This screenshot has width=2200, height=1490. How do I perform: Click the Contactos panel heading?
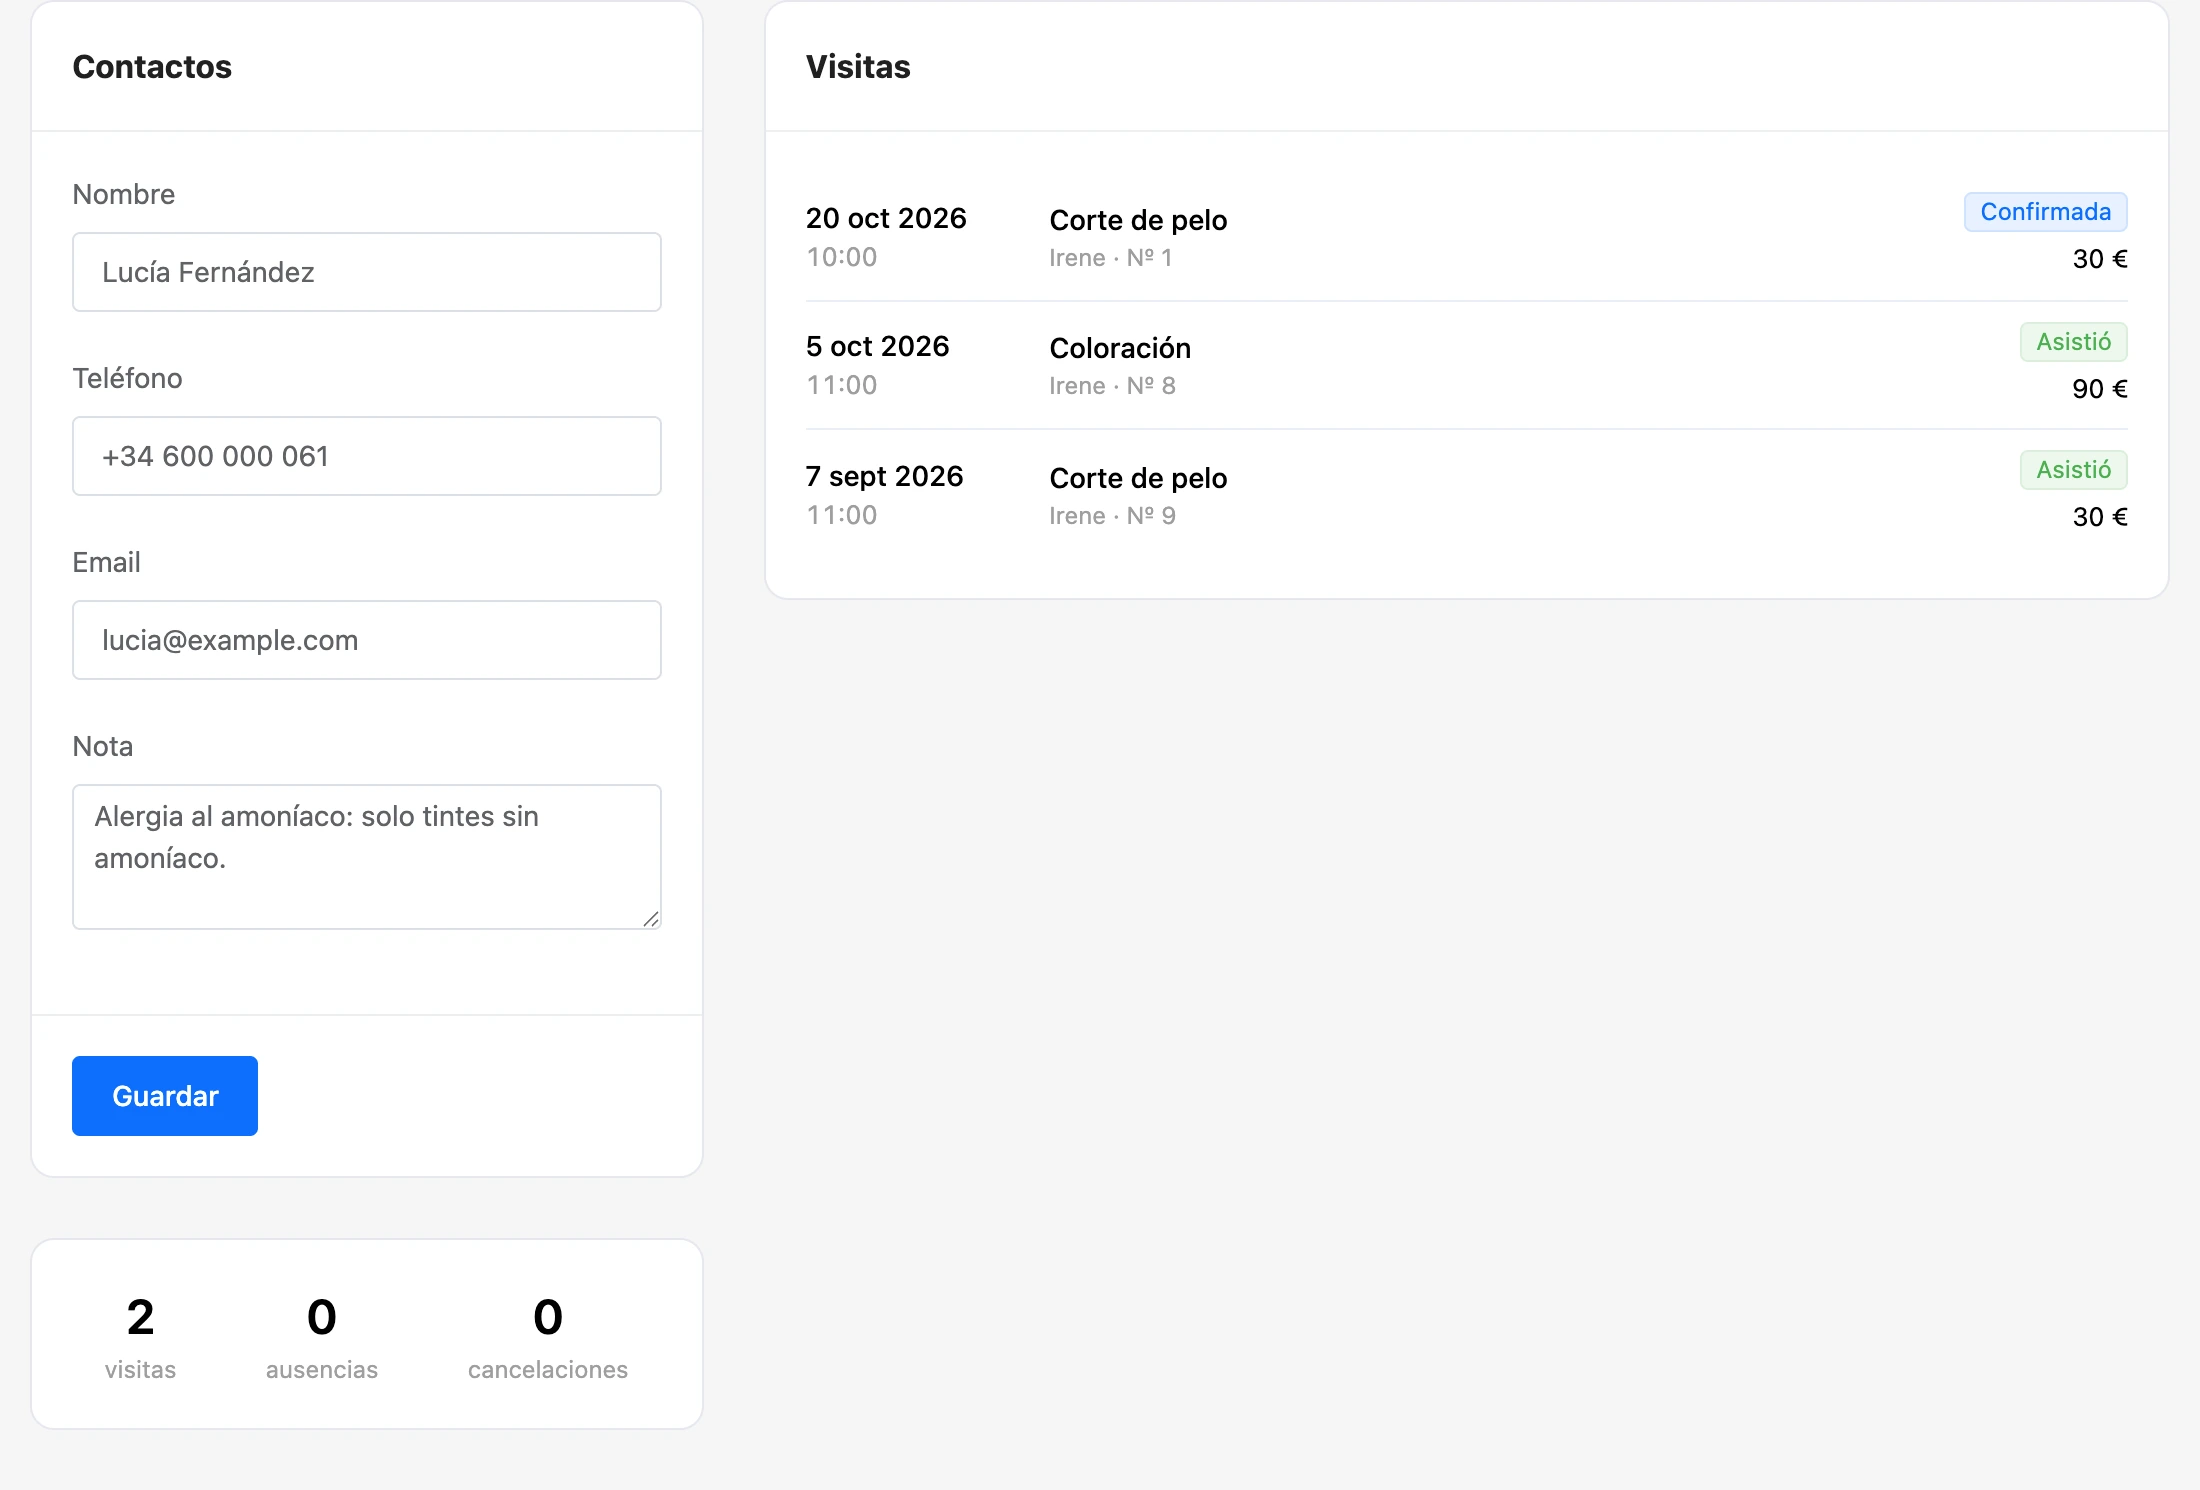pyautogui.click(x=152, y=67)
